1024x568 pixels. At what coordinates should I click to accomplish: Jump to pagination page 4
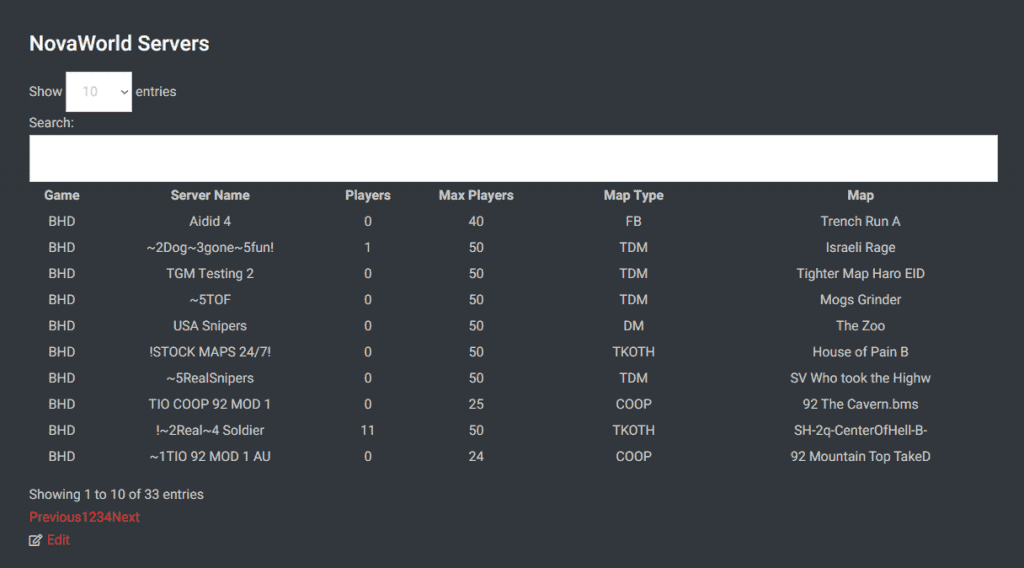coord(108,517)
